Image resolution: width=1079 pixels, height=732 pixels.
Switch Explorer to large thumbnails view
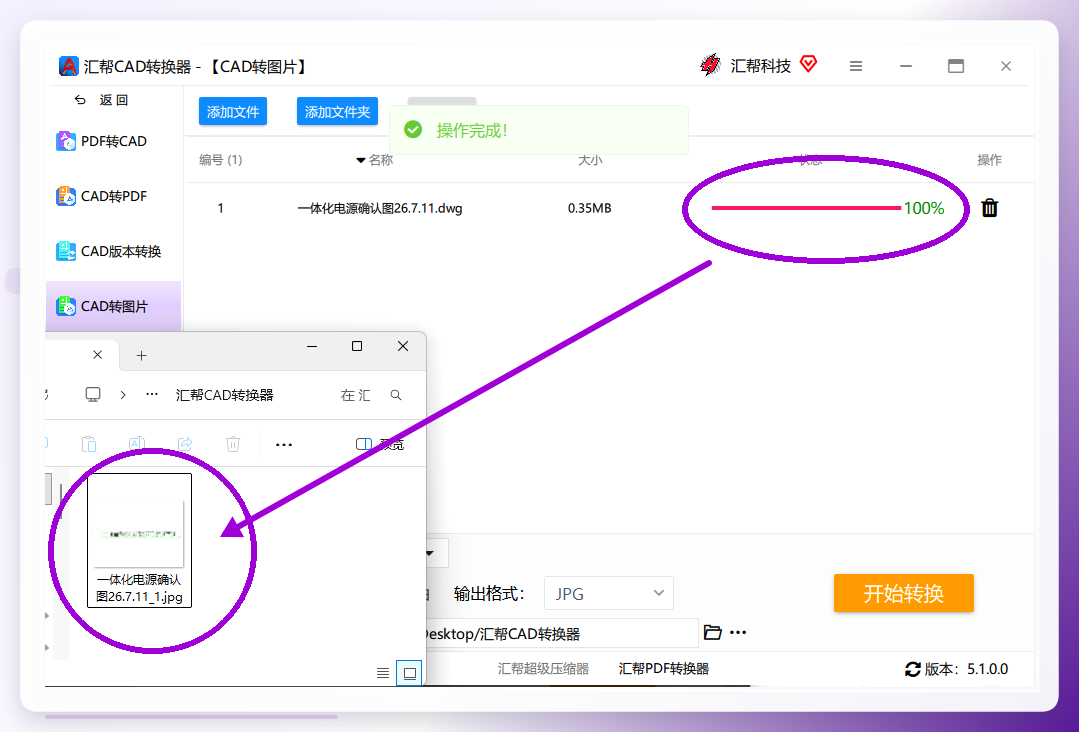pos(409,673)
